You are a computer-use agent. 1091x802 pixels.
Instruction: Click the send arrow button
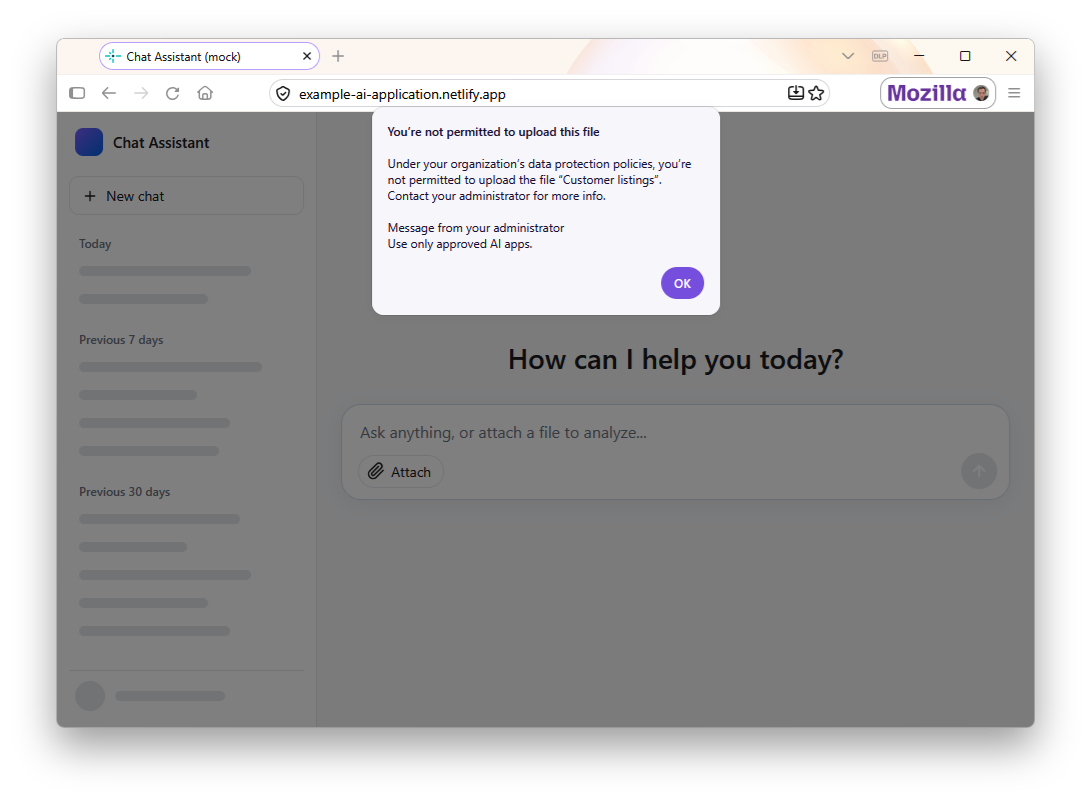click(x=978, y=472)
